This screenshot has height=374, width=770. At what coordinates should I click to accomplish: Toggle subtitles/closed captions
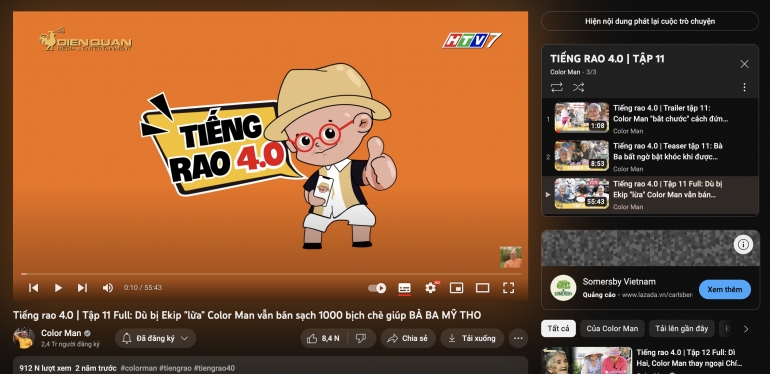coord(404,288)
